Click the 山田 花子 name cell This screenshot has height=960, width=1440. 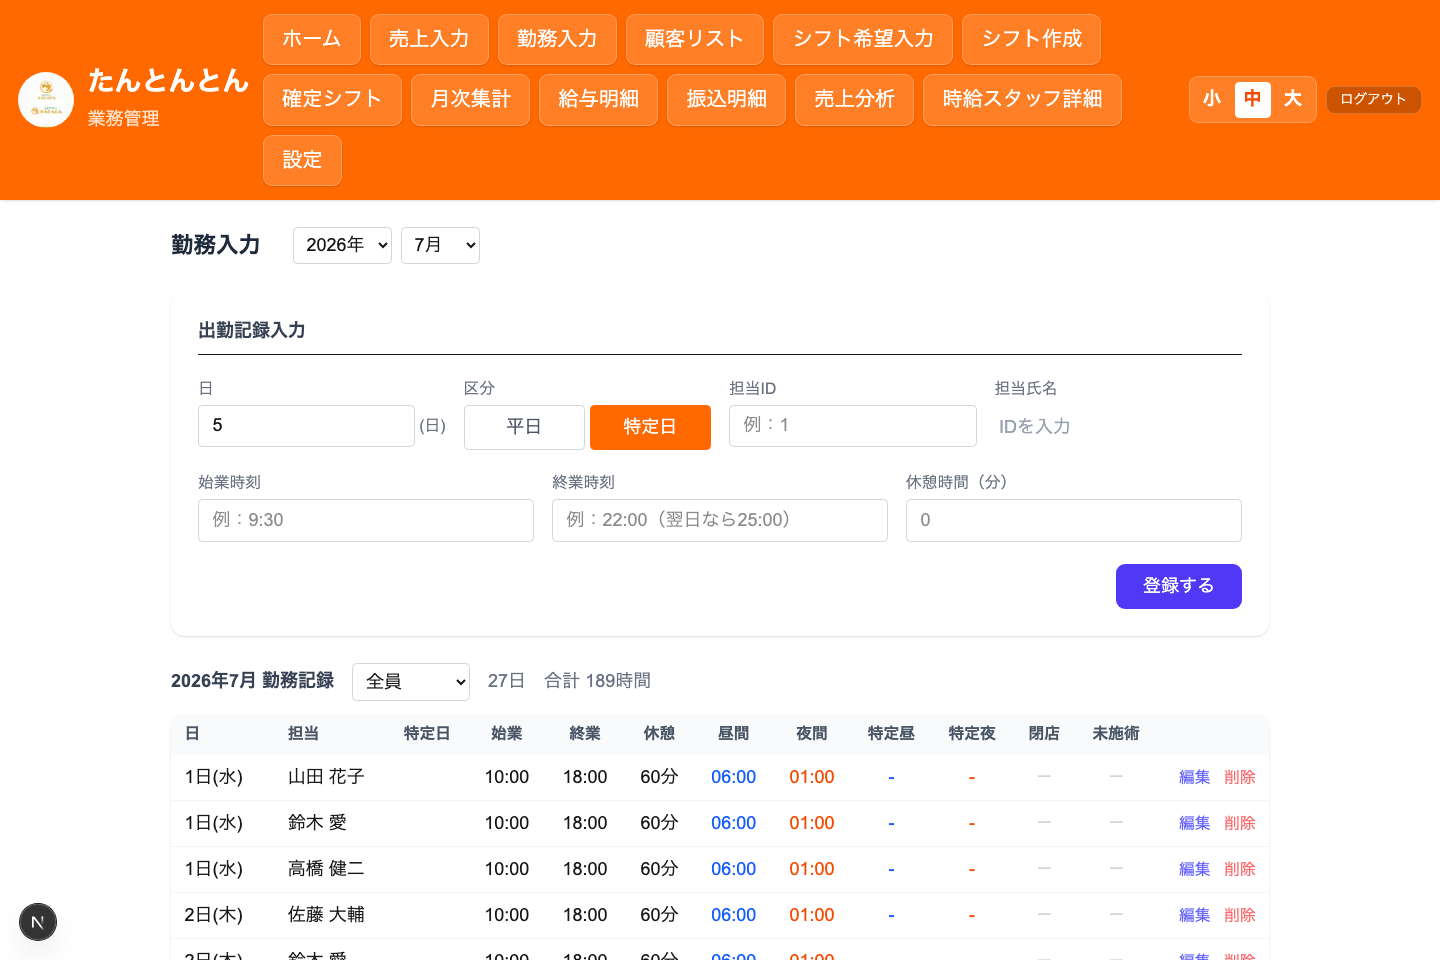326,777
